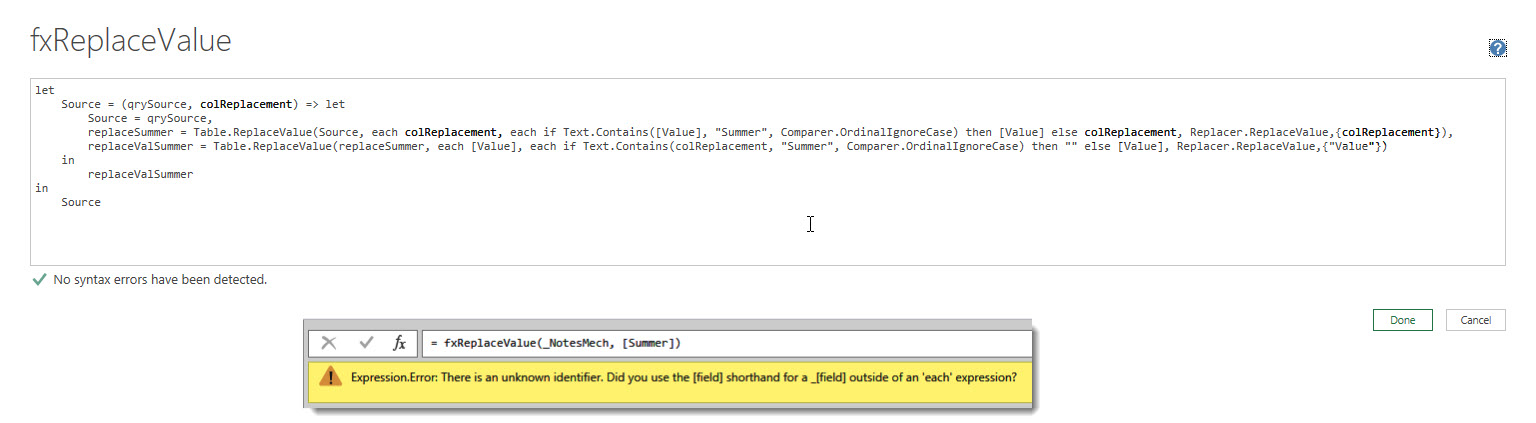Viewport: 1536px width, 423px height.
Task: Click the 'Source = (qrySource, colReplacement)' line
Action: [203, 104]
